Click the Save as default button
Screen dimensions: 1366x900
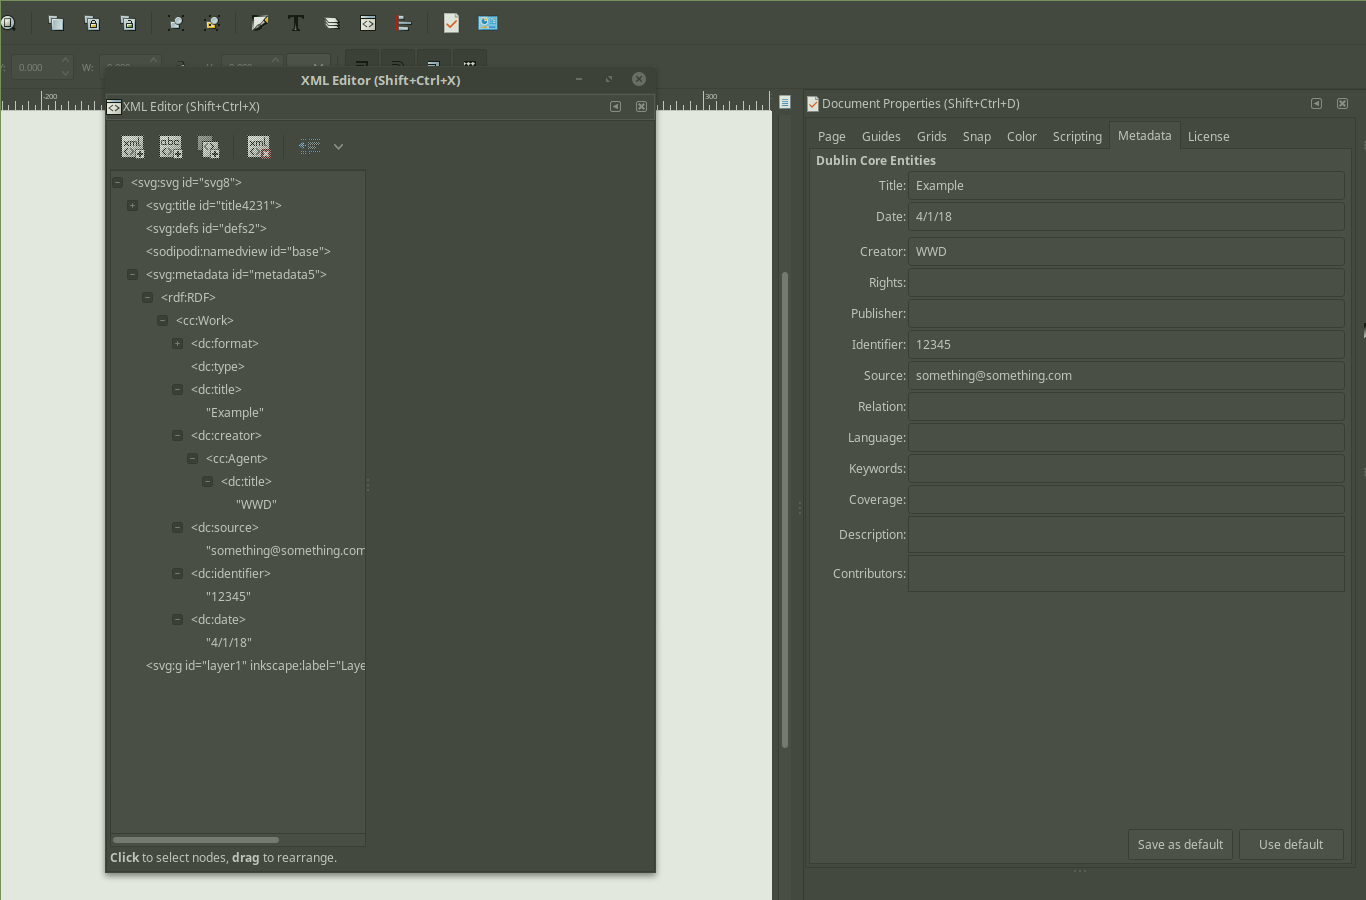1180,844
